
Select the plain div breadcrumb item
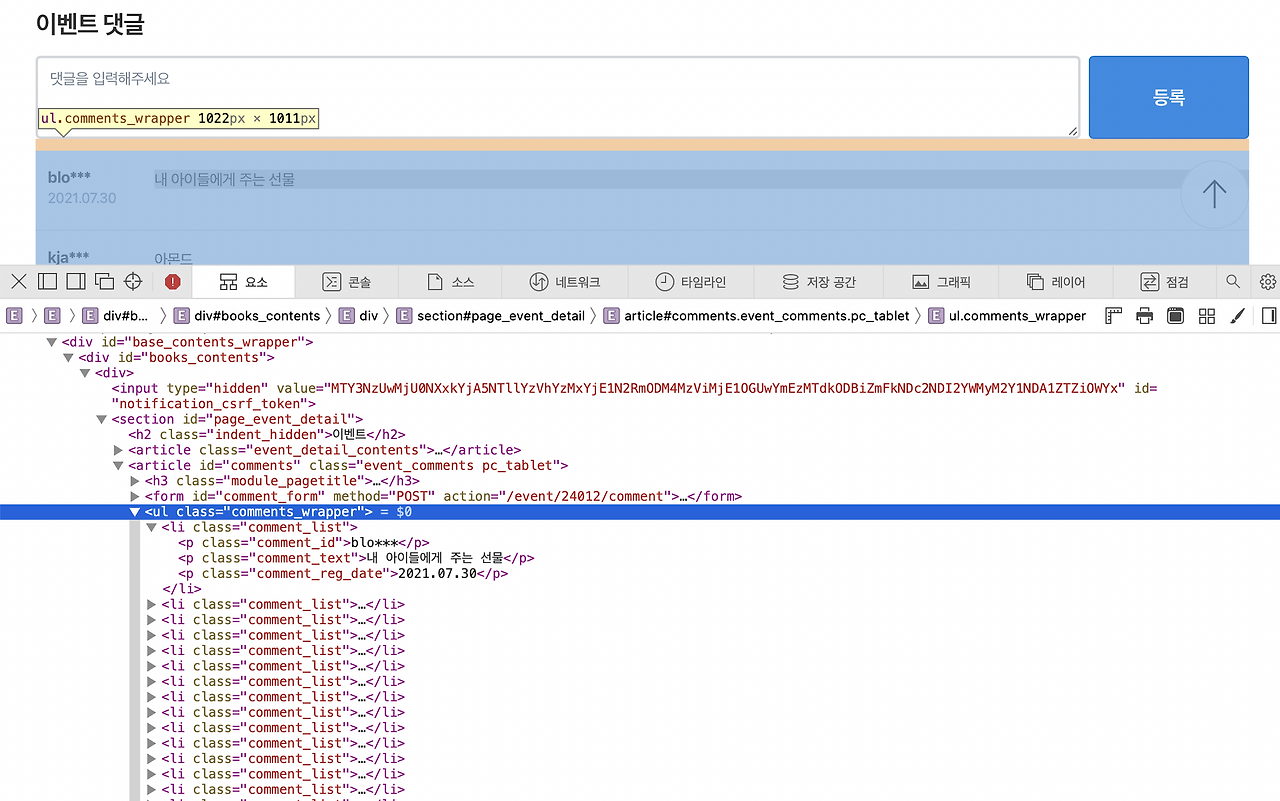358,316
